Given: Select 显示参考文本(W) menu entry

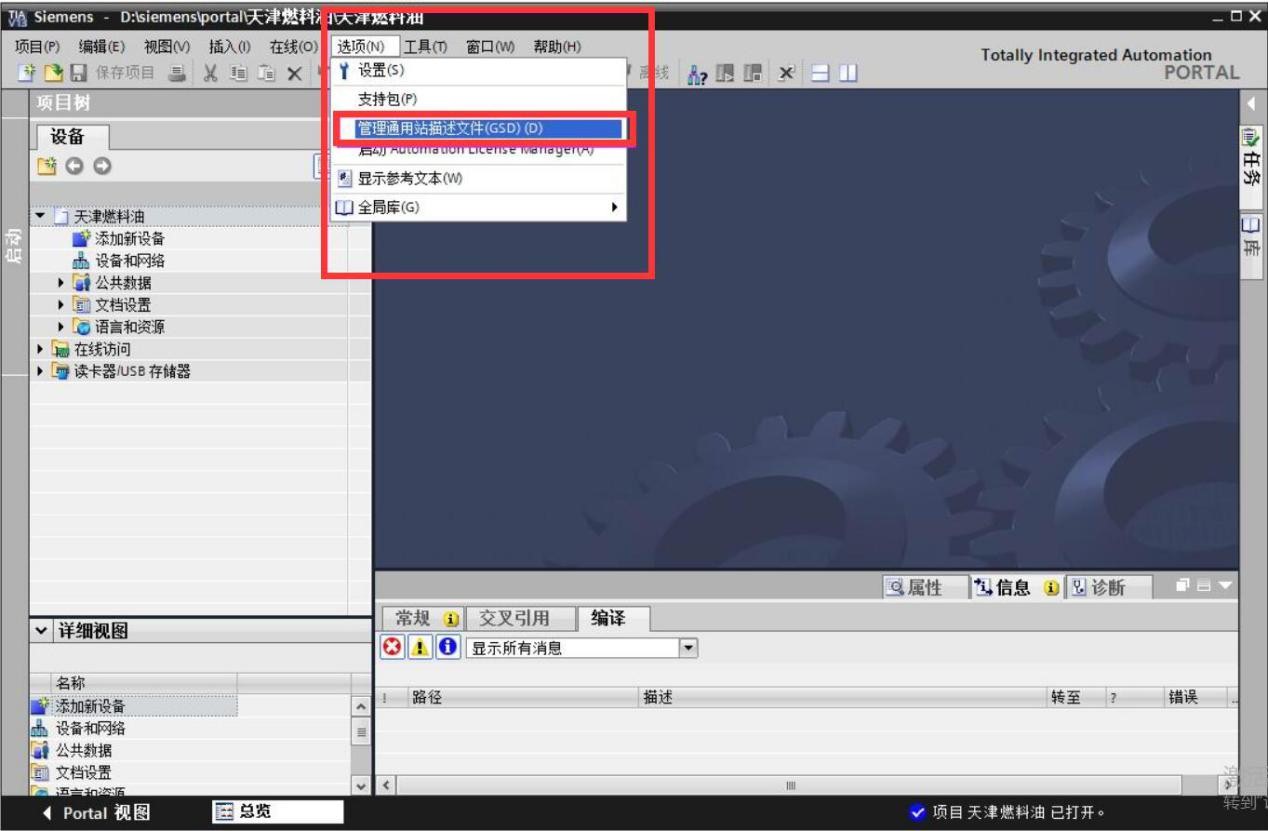Looking at the screenshot, I should (477, 179).
